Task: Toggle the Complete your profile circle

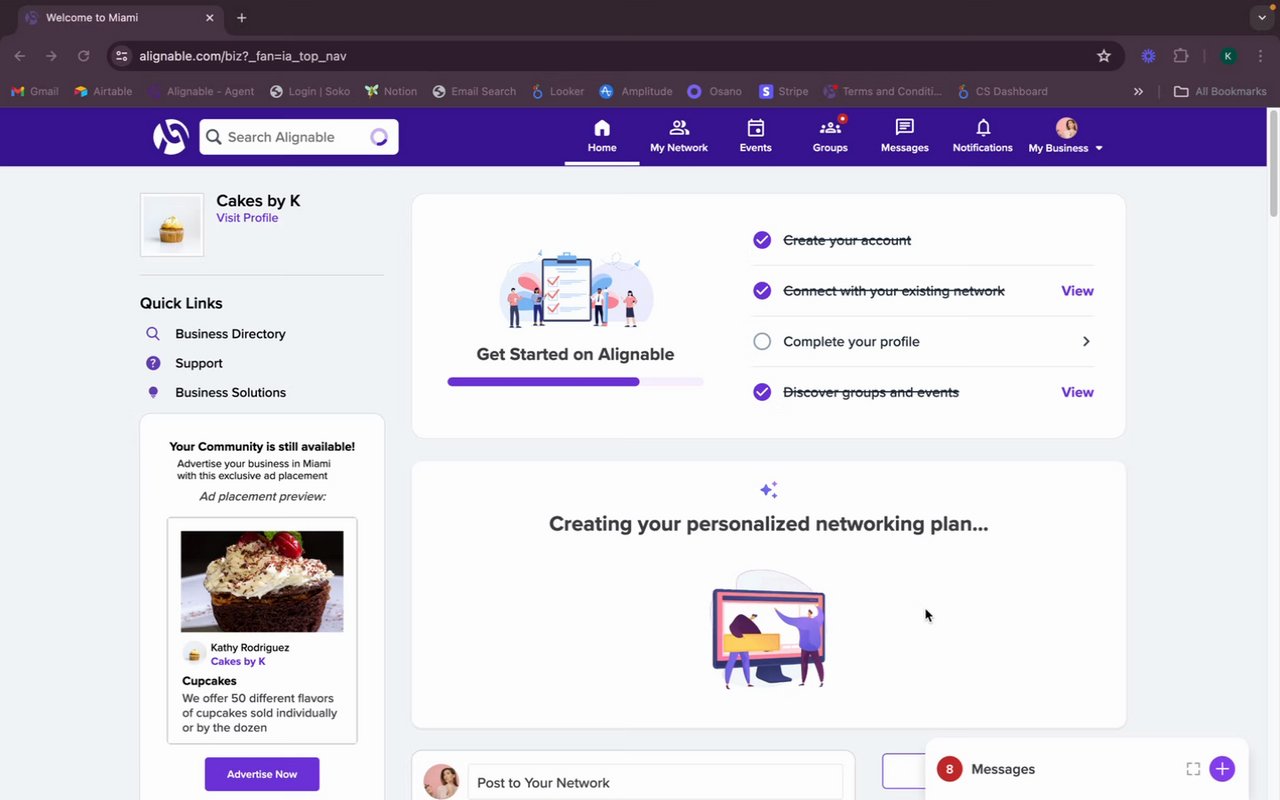Action: (762, 342)
